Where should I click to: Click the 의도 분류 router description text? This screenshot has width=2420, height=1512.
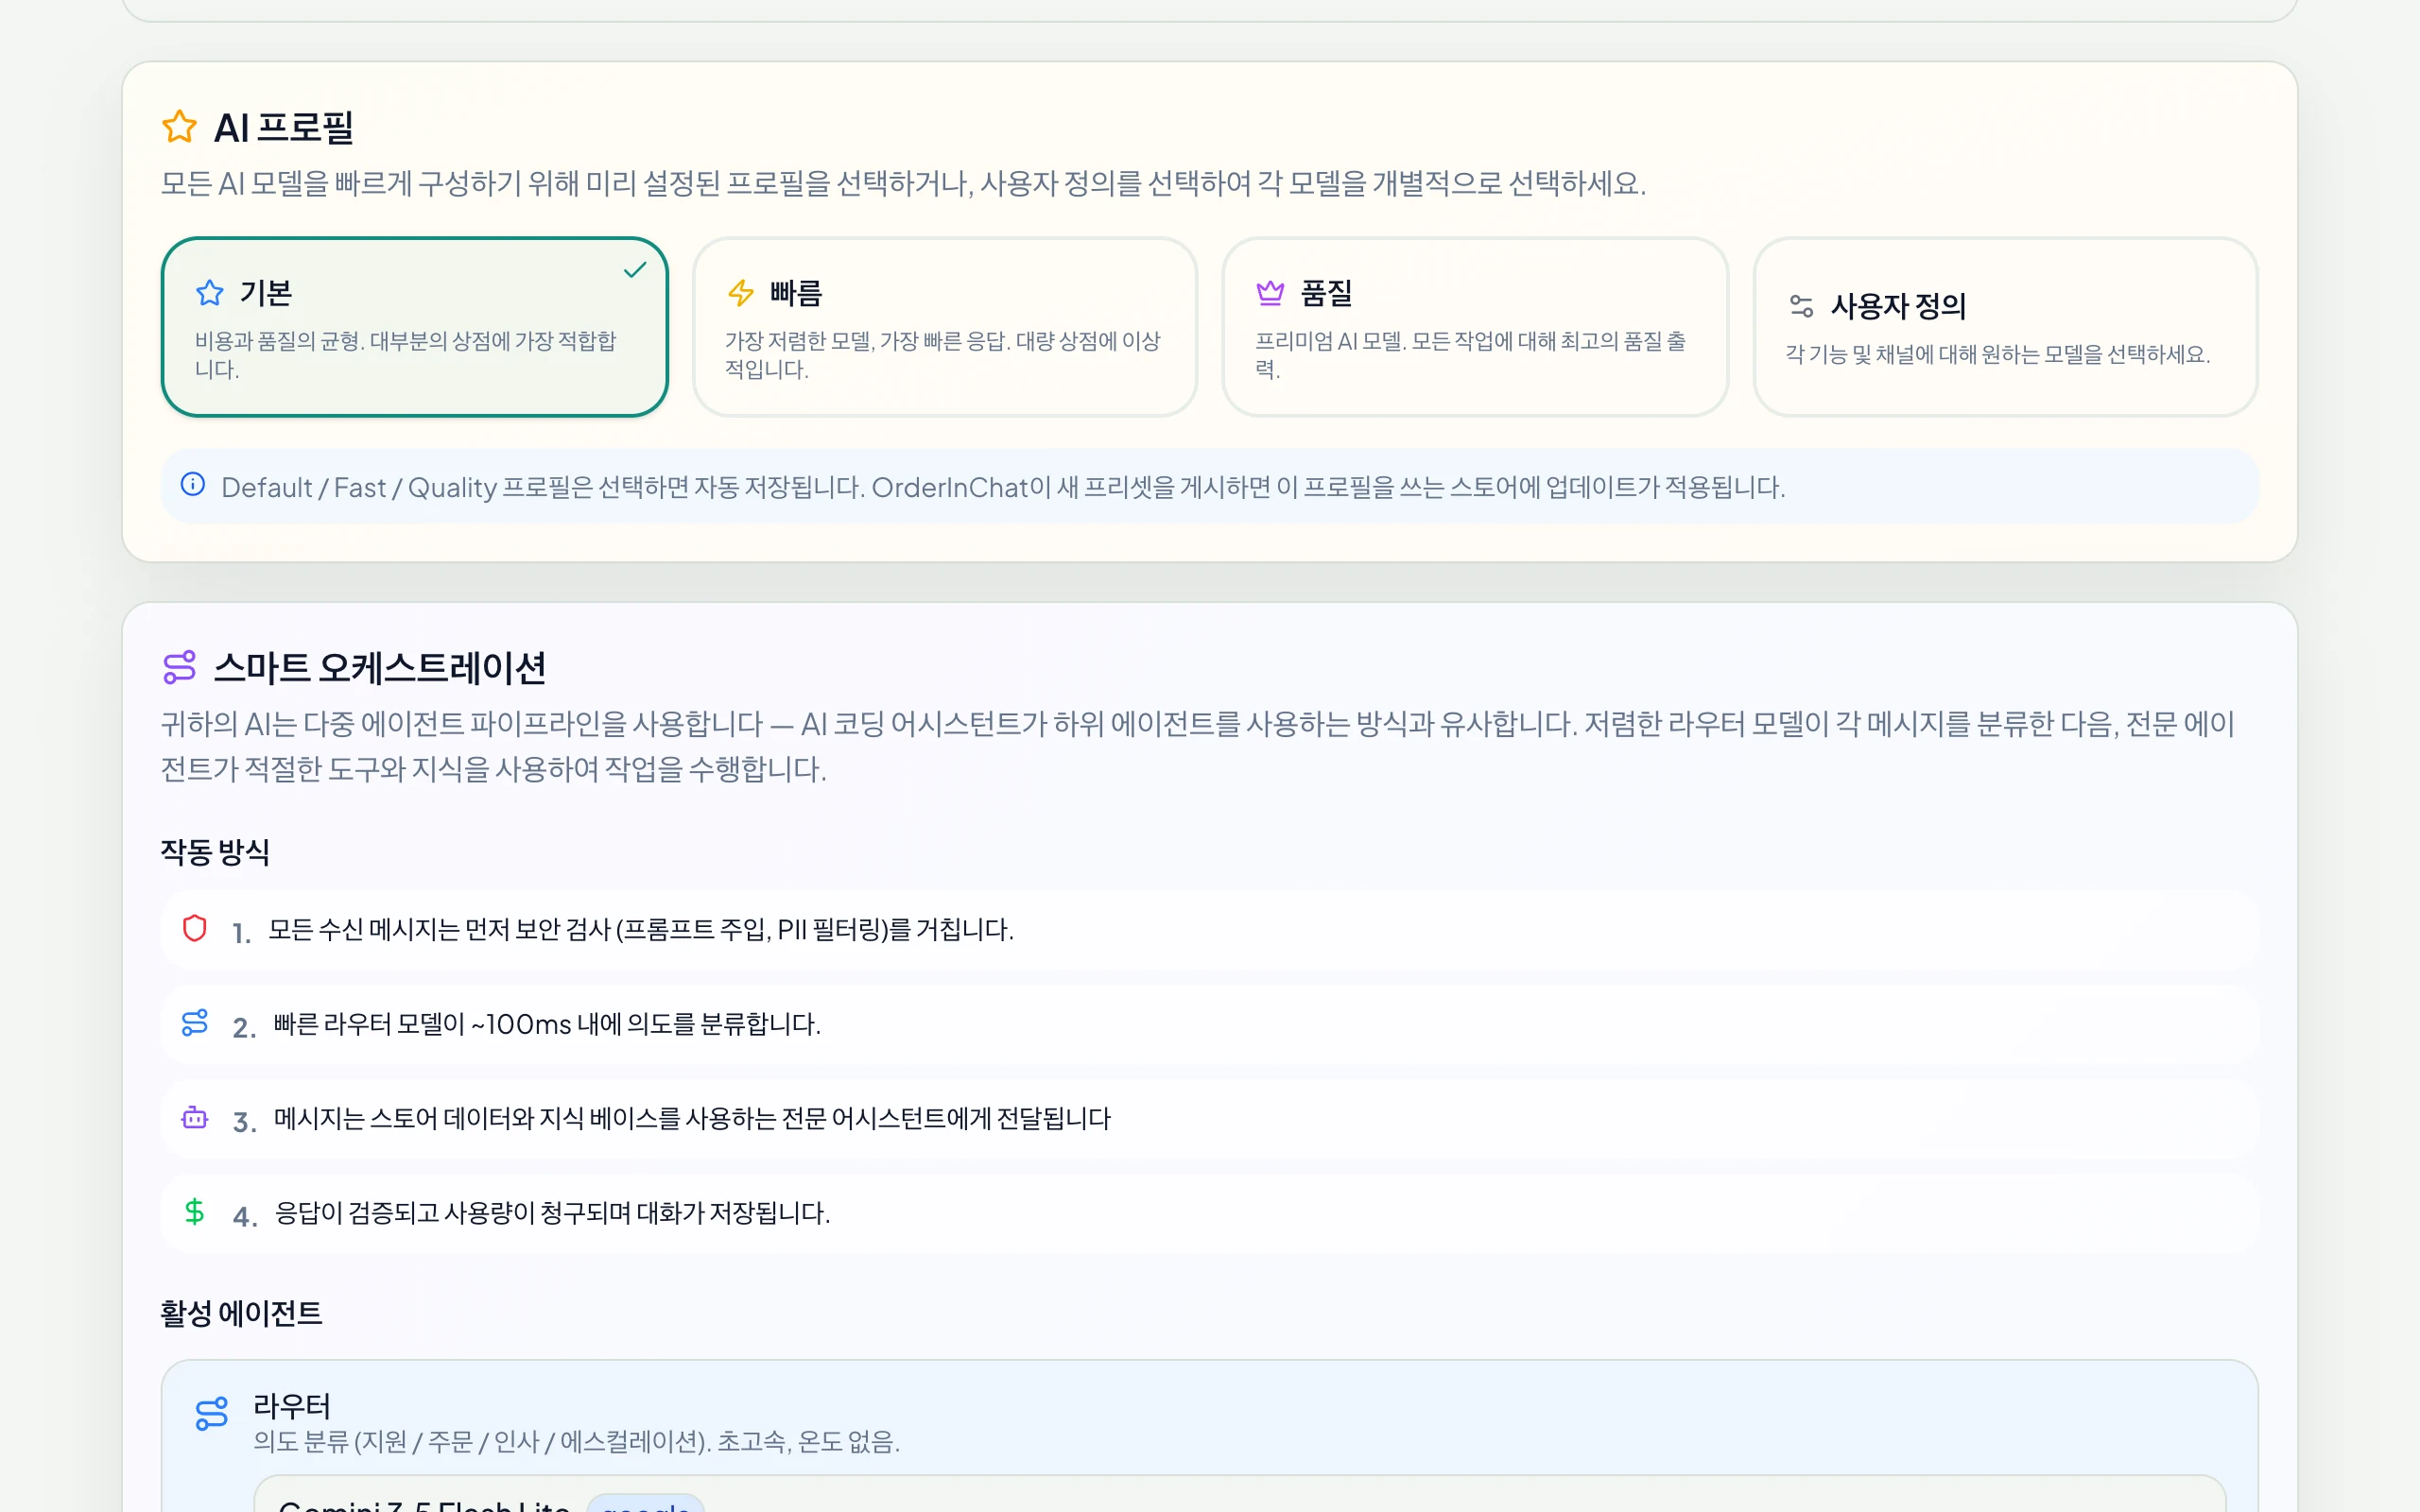click(576, 1442)
